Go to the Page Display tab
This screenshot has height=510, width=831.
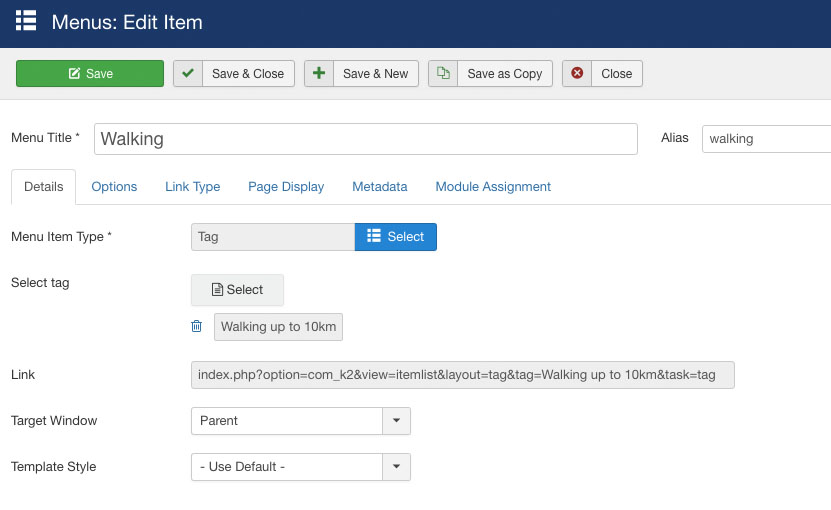[x=286, y=187]
